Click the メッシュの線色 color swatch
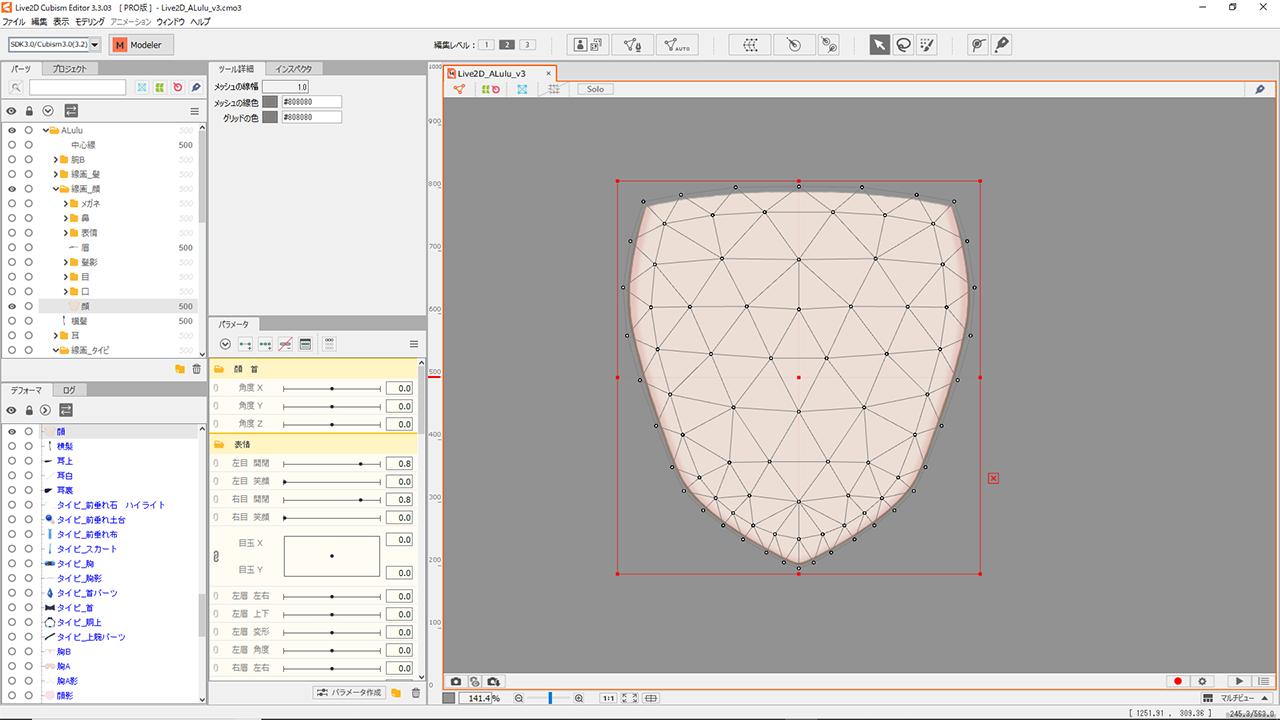 [x=269, y=102]
